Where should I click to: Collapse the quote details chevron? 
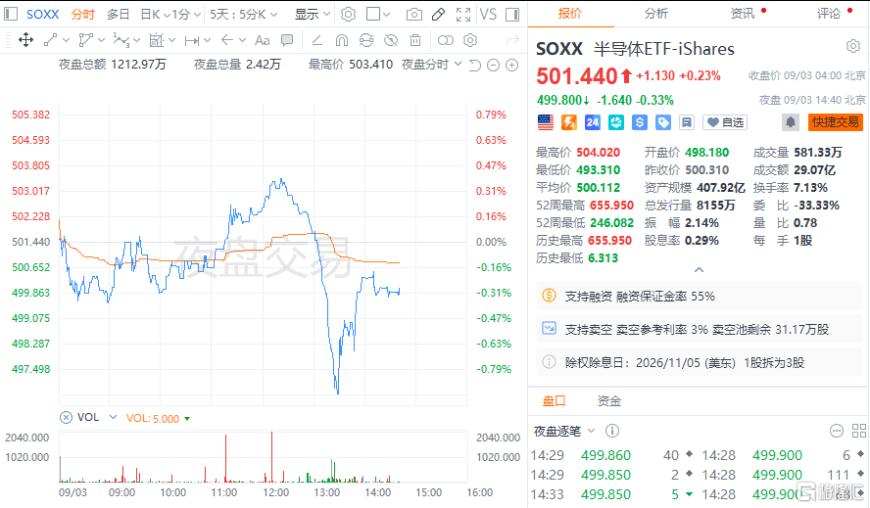click(x=699, y=270)
